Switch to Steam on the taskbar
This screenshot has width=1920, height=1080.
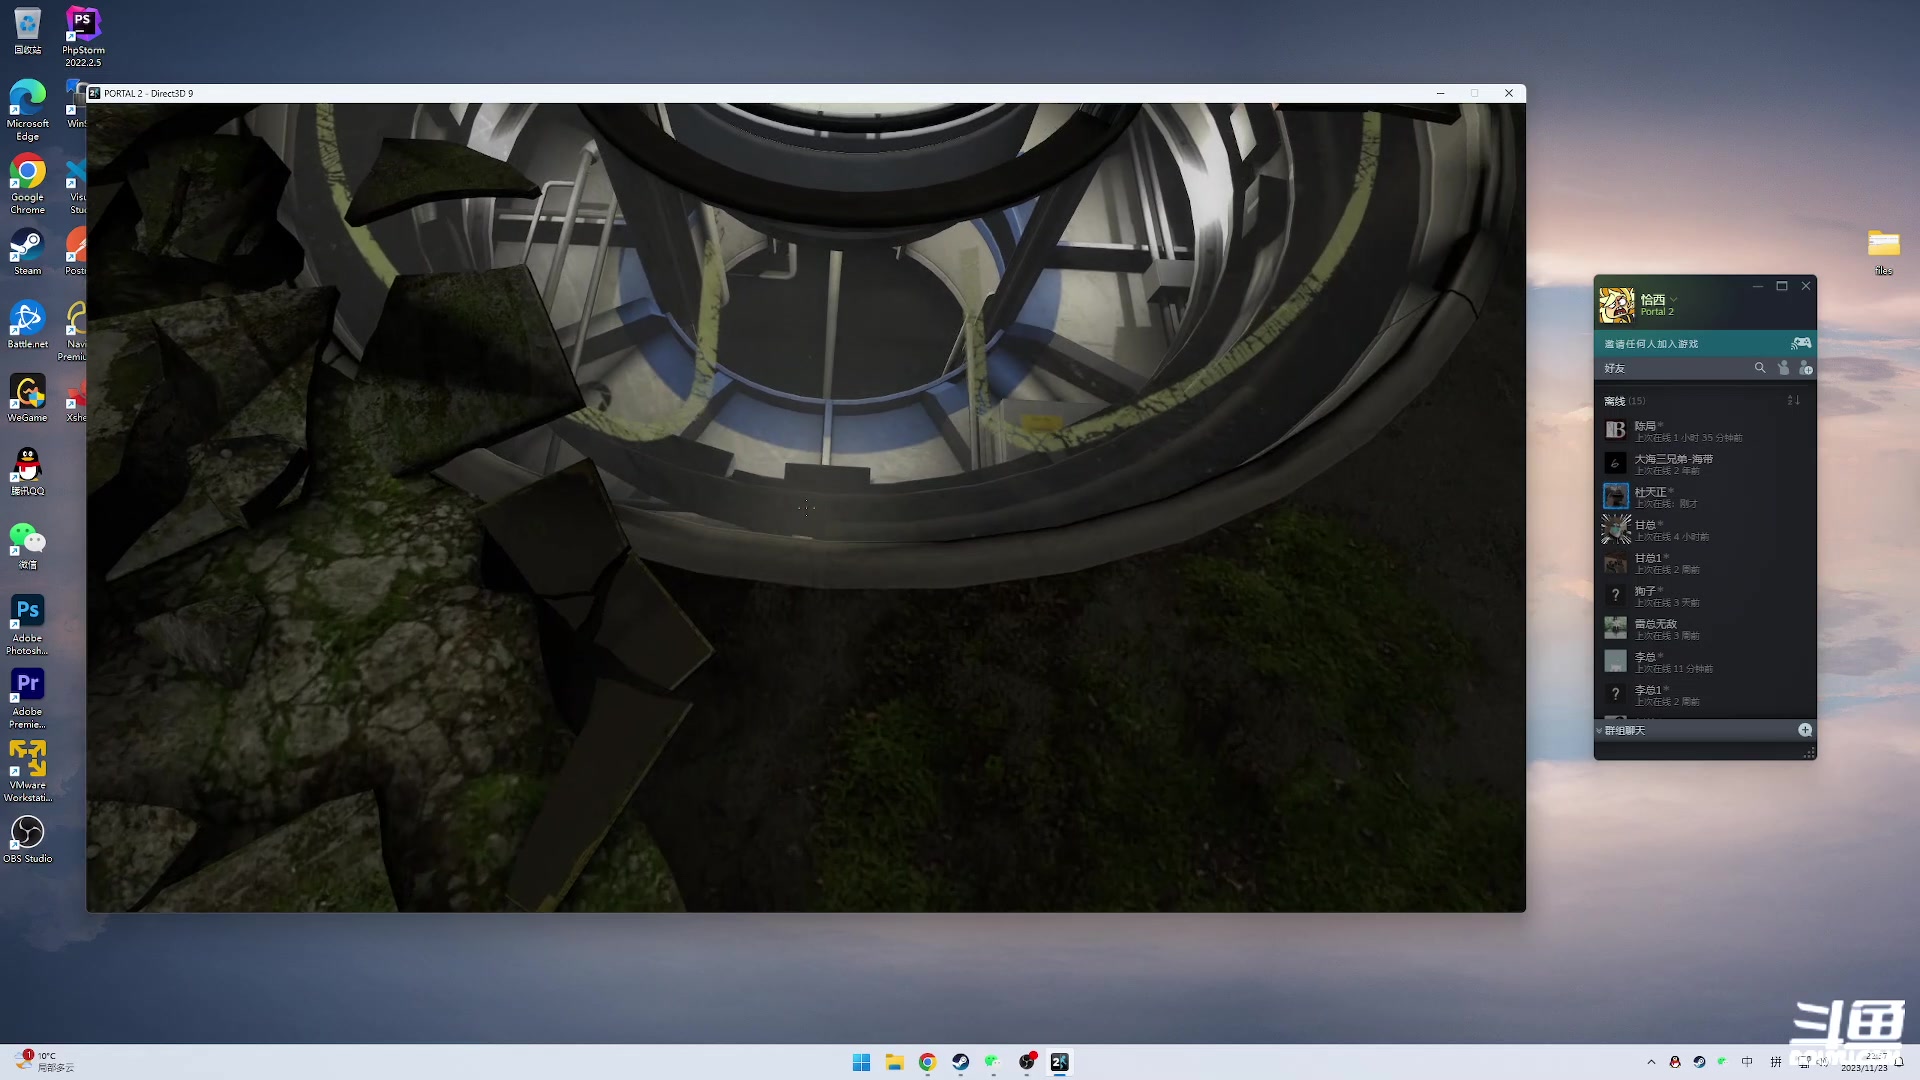tap(960, 1062)
